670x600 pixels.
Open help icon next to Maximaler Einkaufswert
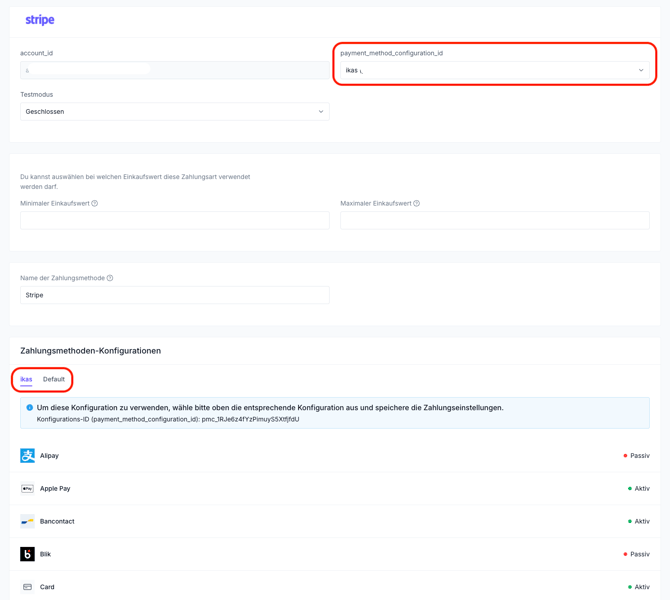click(x=417, y=203)
